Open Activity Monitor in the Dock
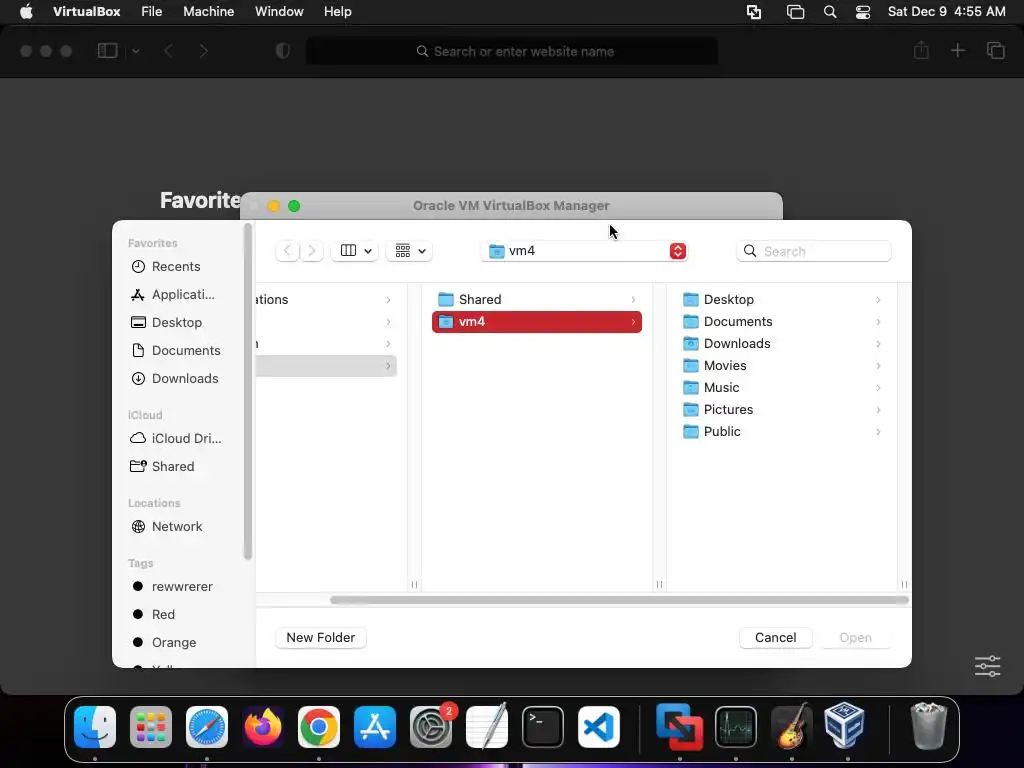Viewport: 1024px width, 768px height. (736, 727)
